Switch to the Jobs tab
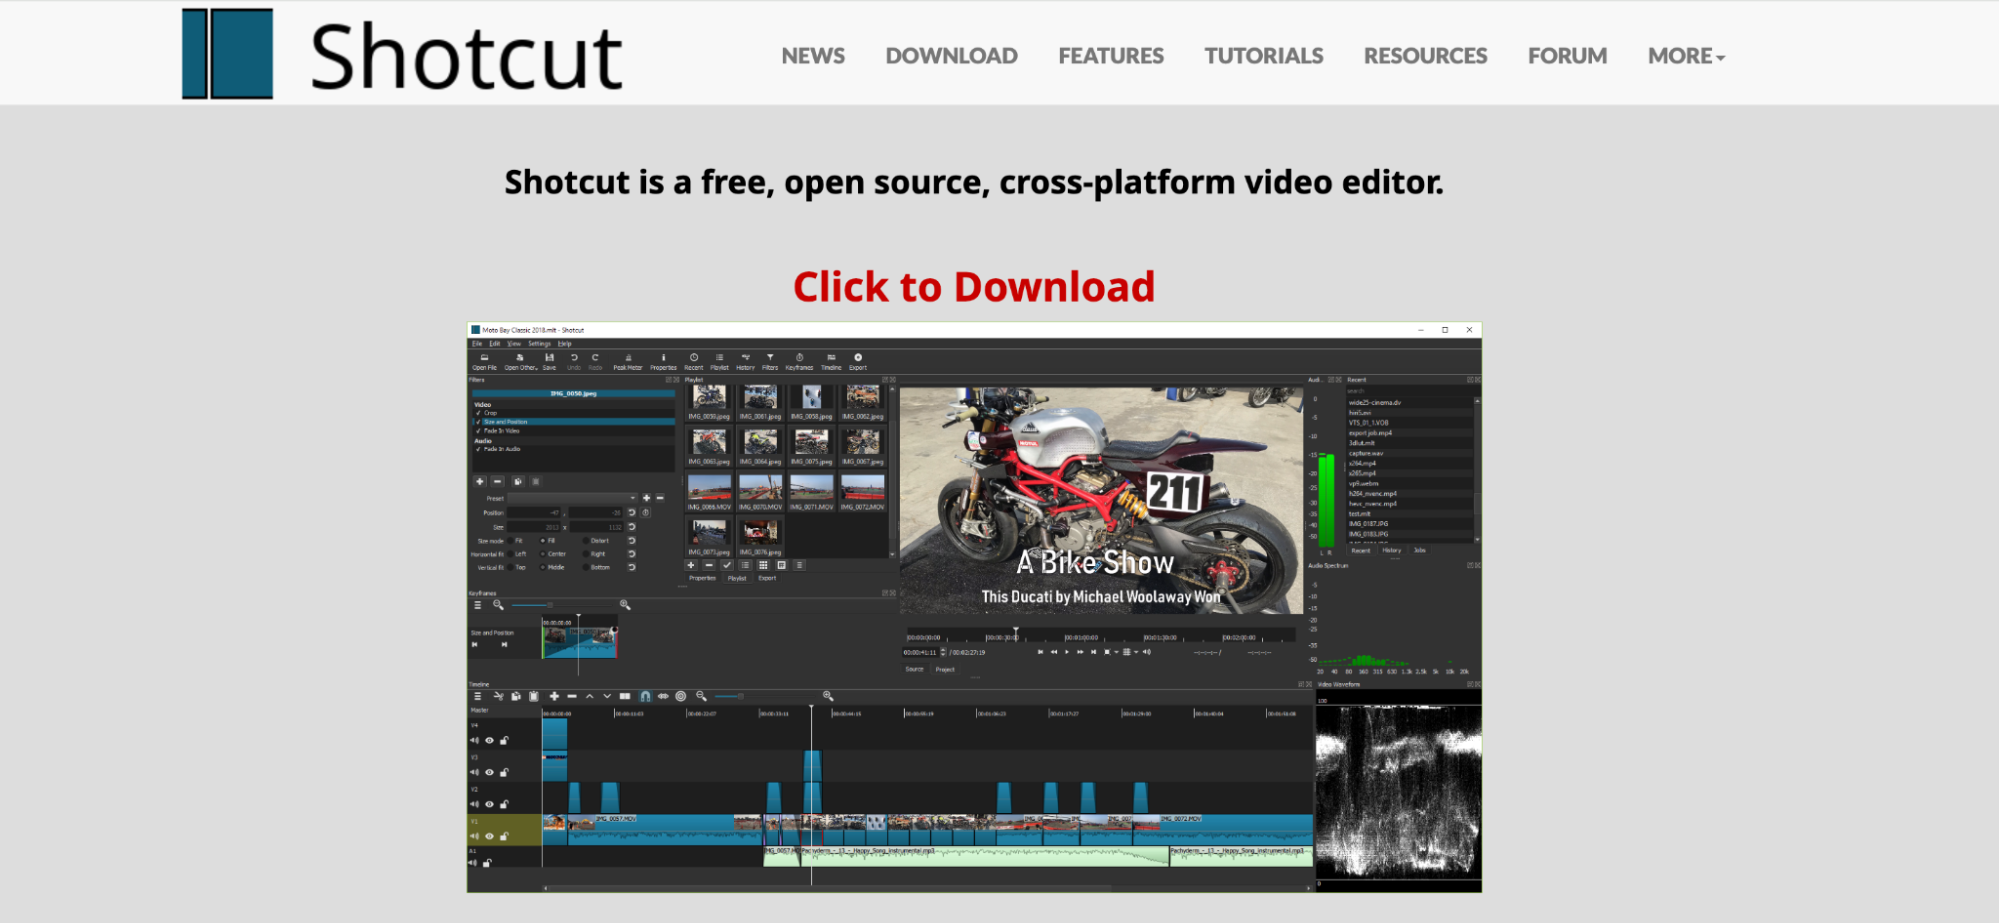 pos(1419,550)
